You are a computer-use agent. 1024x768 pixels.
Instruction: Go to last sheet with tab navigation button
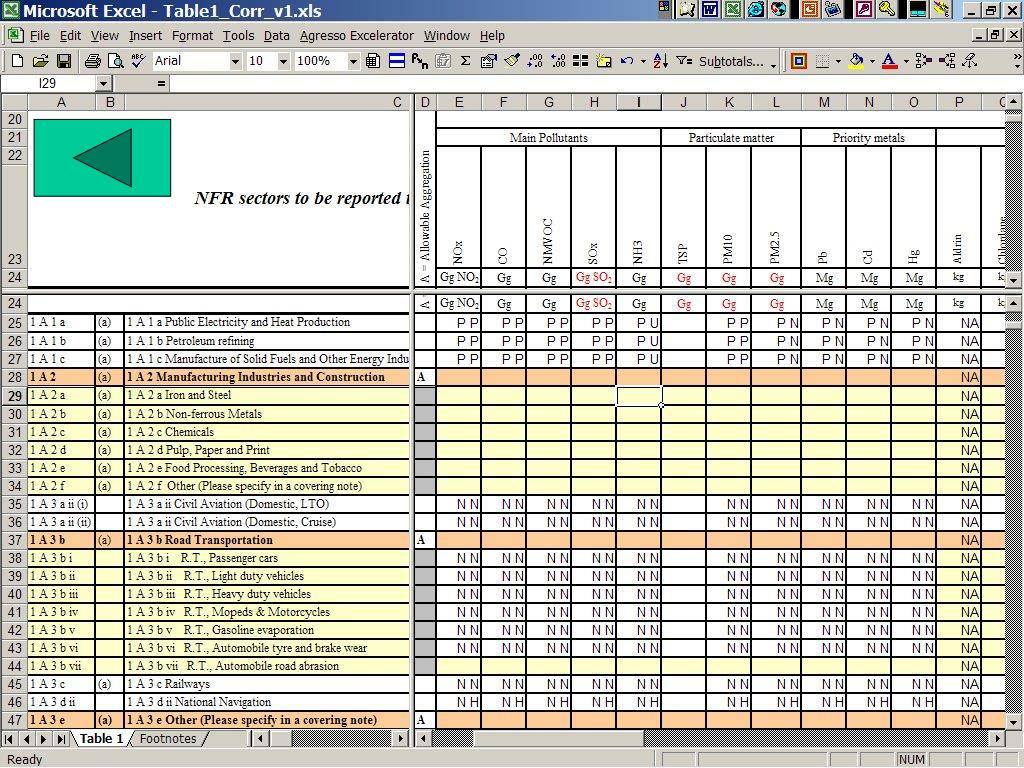(61, 739)
